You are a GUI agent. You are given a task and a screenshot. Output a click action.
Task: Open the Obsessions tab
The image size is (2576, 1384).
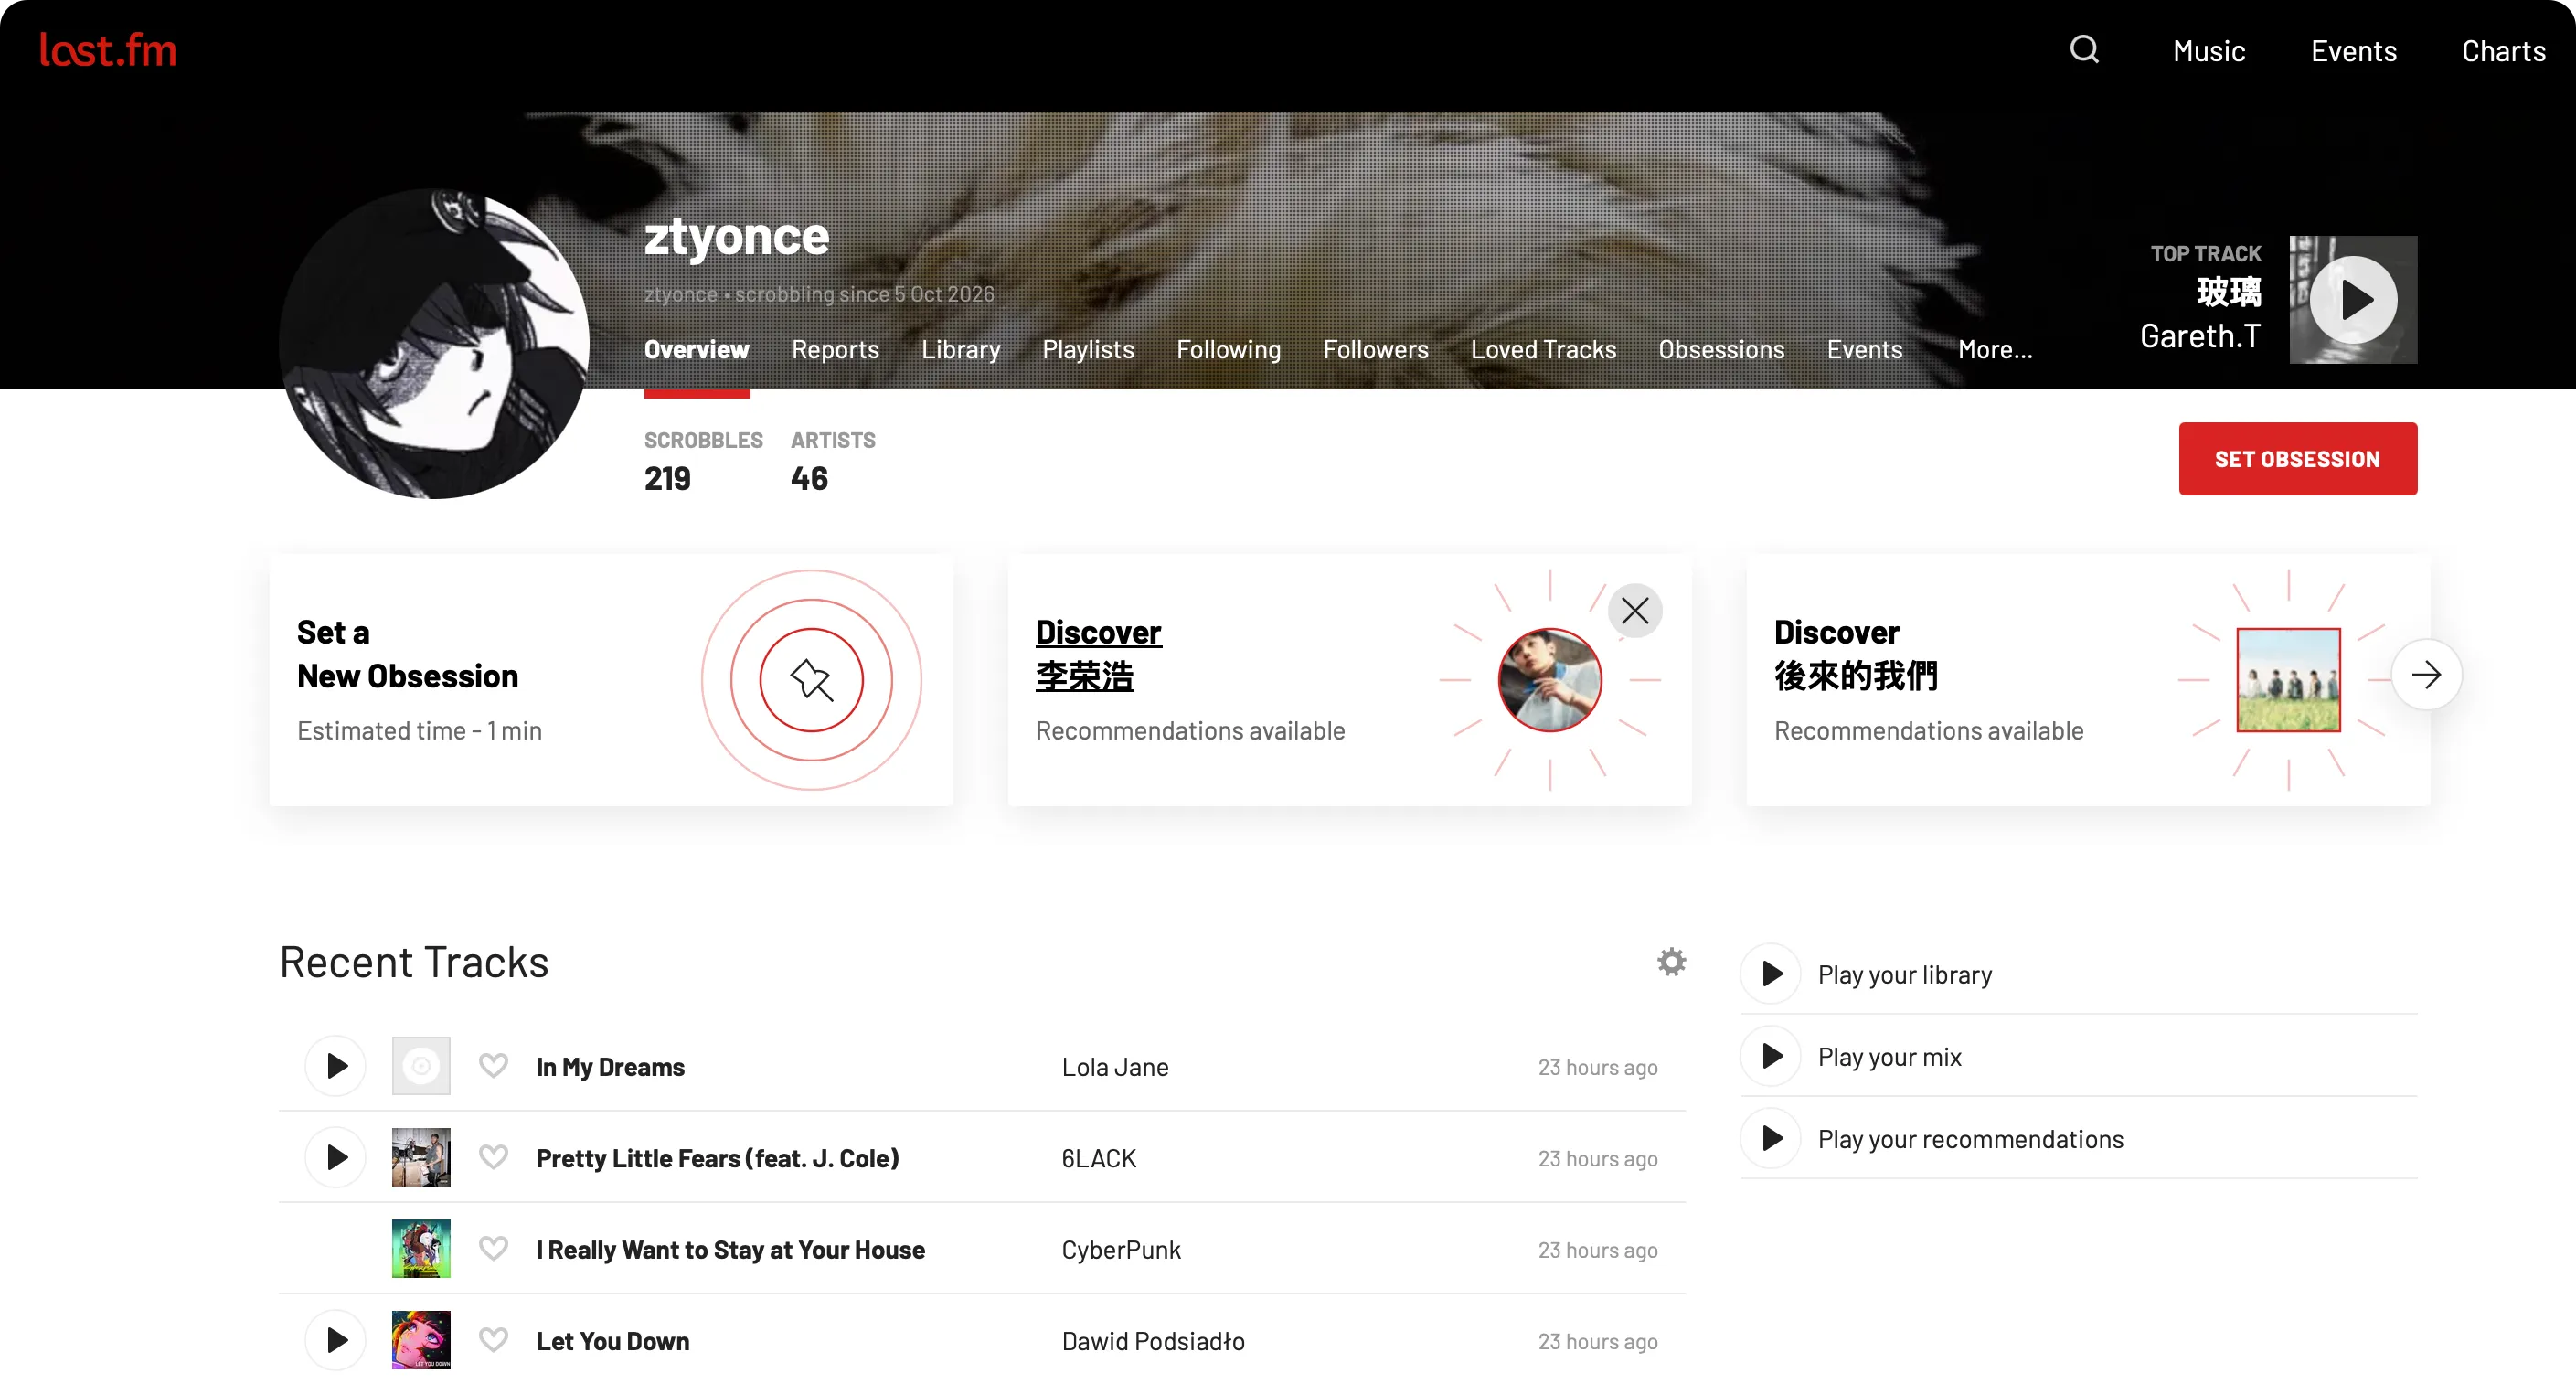point(1721,349)
